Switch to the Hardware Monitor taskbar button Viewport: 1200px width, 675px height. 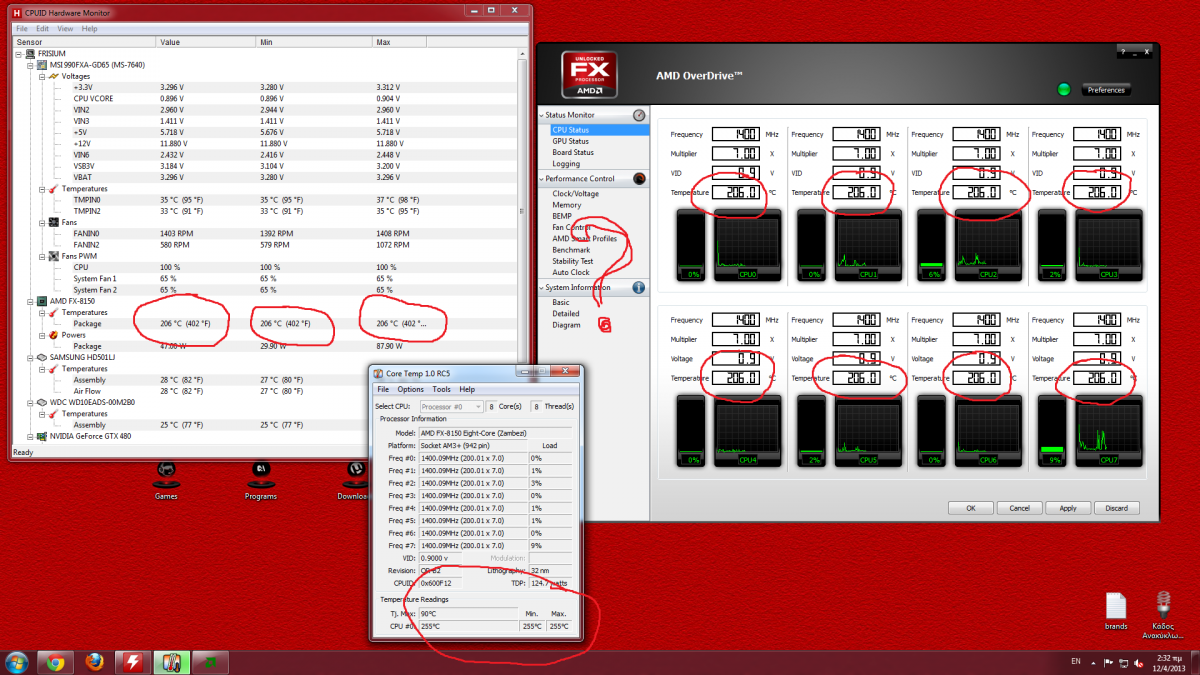tap(133, 662)
